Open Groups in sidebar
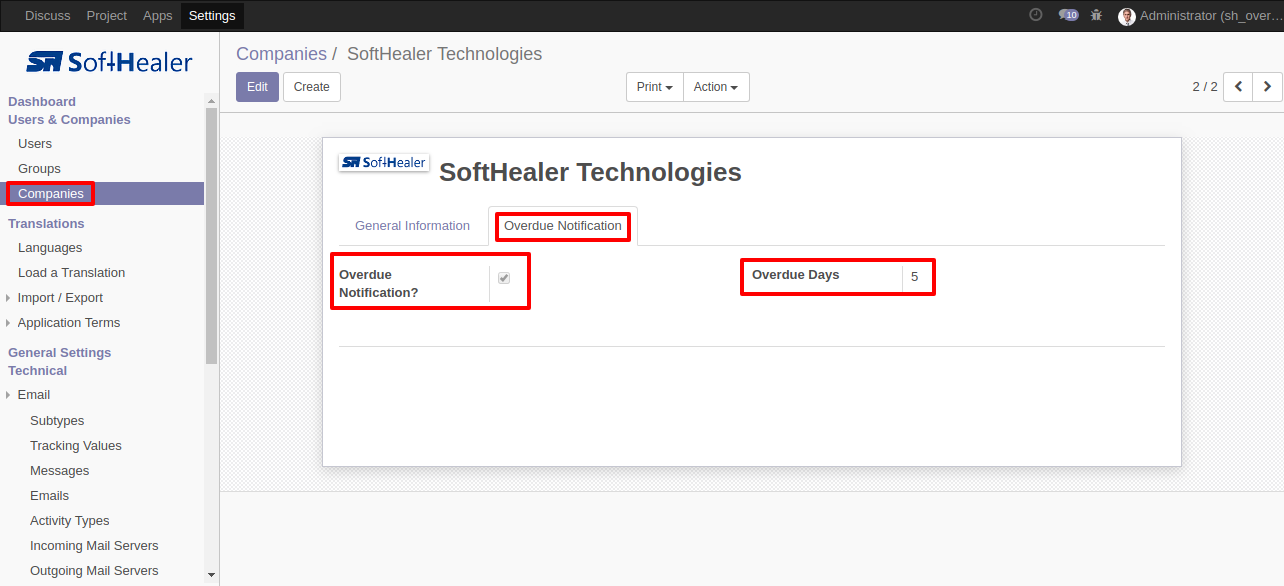1284x586 pixels. tap(39, 169)
